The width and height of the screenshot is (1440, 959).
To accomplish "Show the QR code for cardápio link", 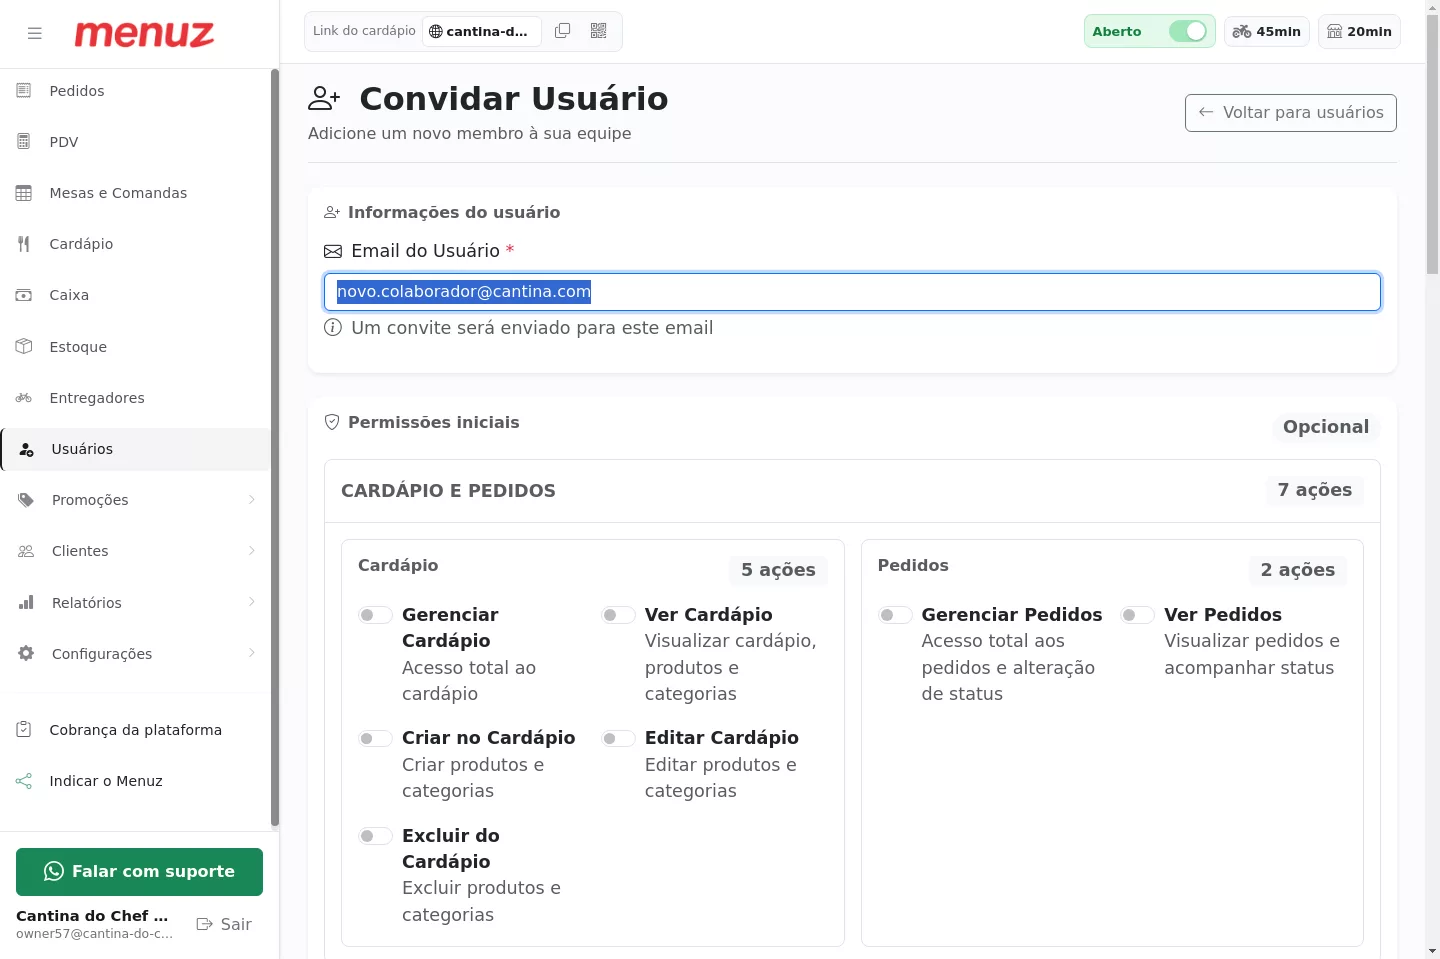I will [599, 31].
